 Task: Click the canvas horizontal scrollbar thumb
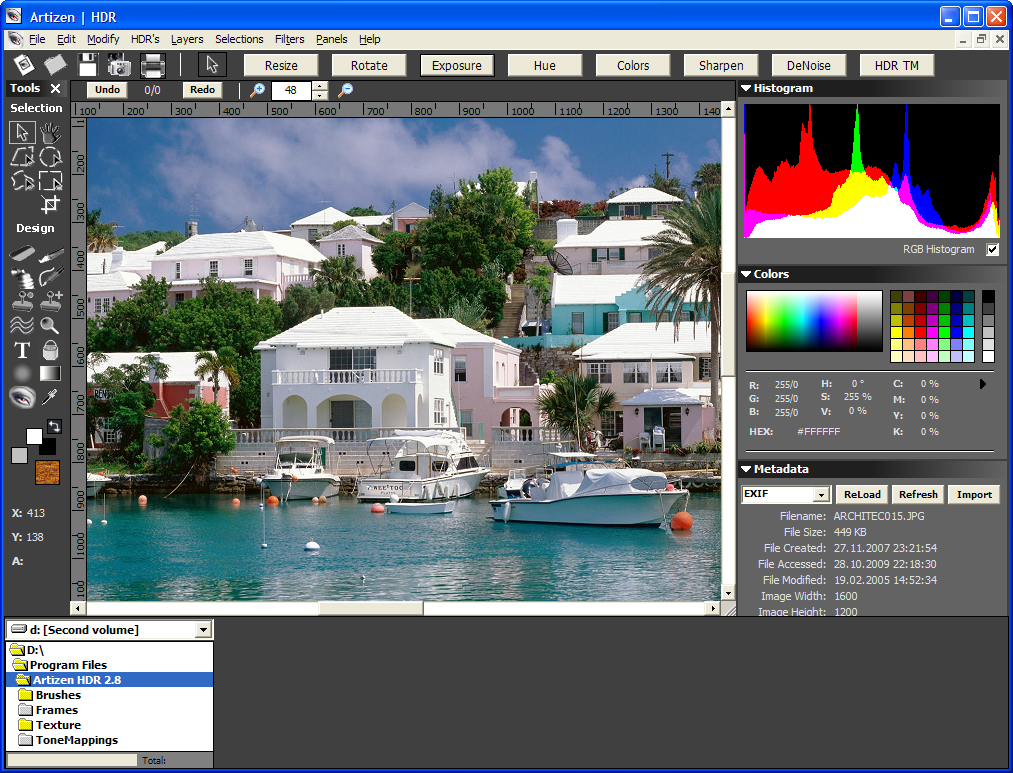pos(371,608)
